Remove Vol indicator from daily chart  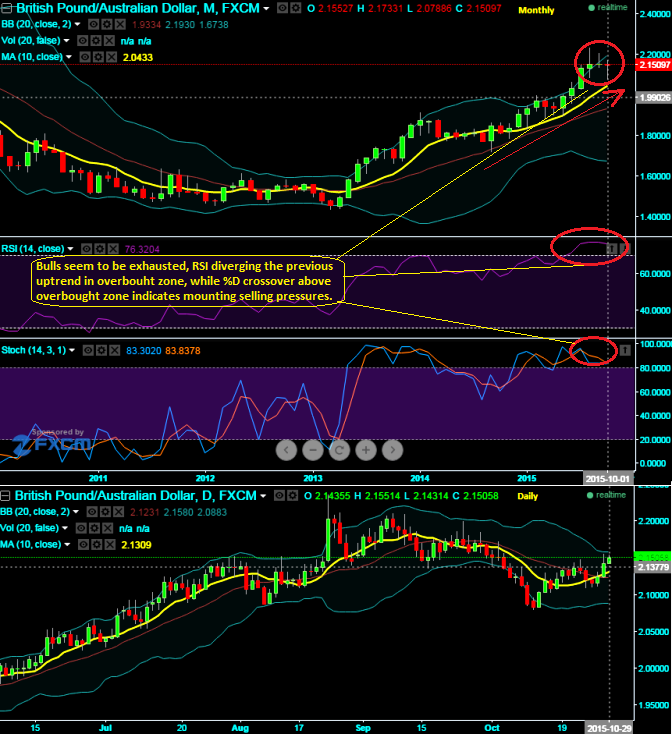[108, 528]
